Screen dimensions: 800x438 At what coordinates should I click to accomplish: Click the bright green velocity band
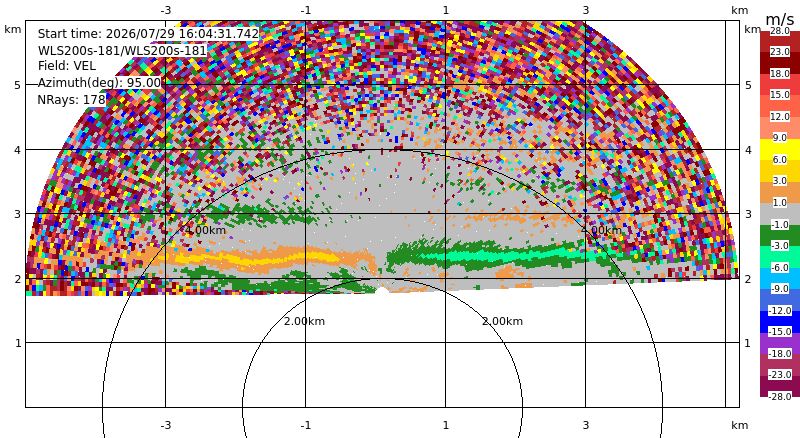(x=510, y=253)
